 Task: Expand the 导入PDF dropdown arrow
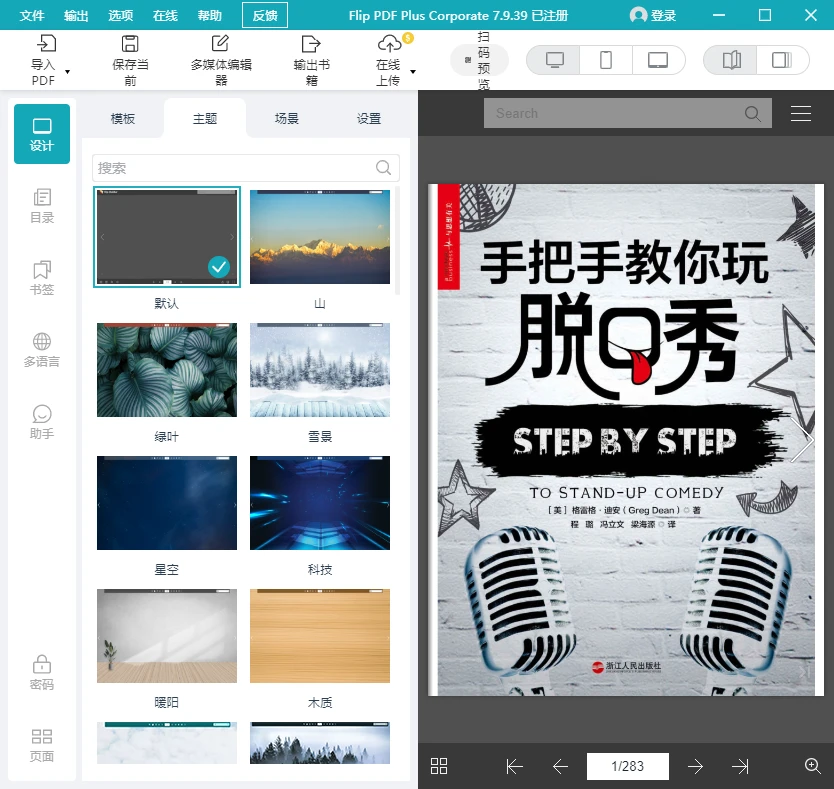pos(65,71)
